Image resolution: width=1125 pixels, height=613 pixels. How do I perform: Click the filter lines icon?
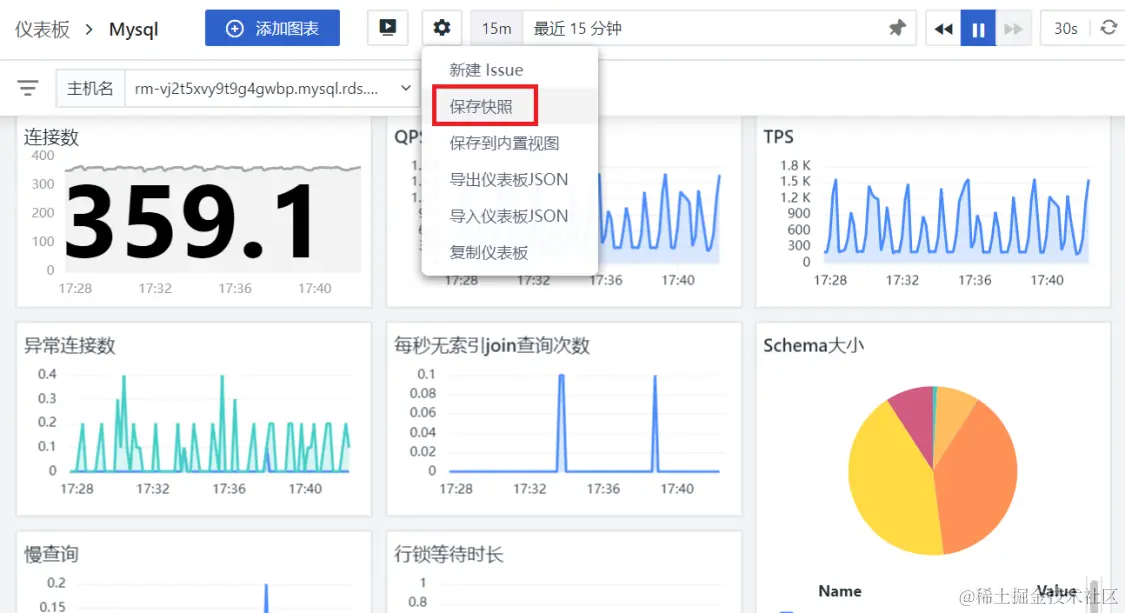pyautogui.click(x=28, y=88)
